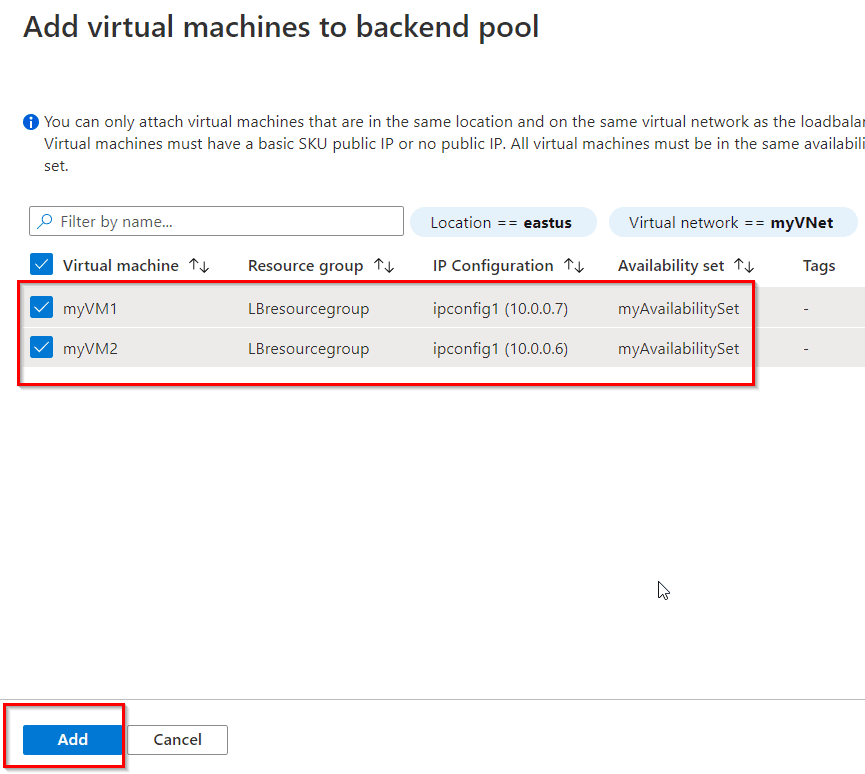The width and height of the screenshot is (865, 774).
Task: Toggle the select-all checkbox in the header row
Action: (40, 264)
